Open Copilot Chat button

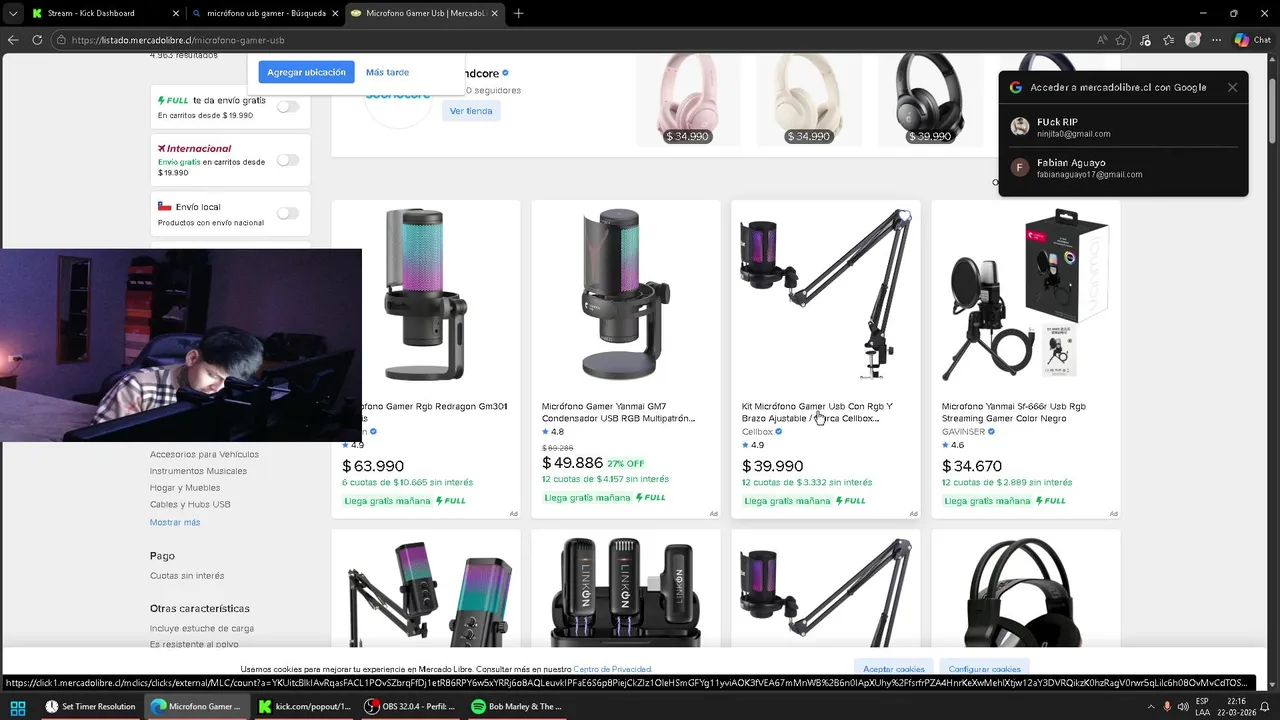pyautogui.click(x=1252, y=40)
